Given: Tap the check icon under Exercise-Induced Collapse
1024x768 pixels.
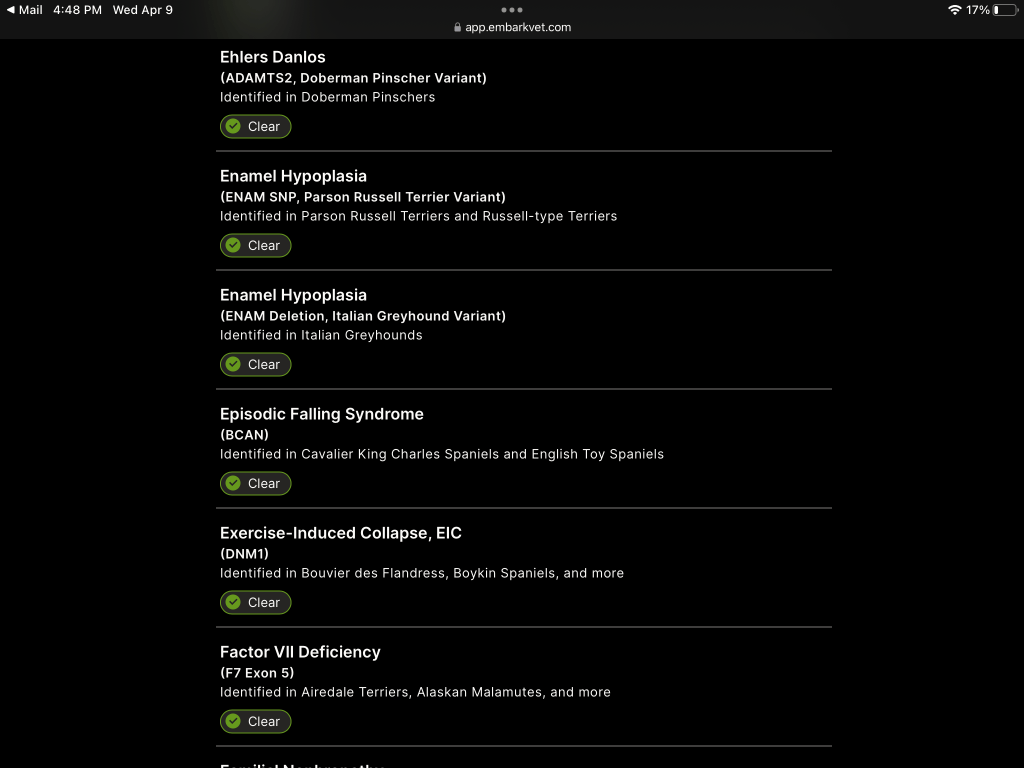Looking at the screenshot, I should pos(233,603).
